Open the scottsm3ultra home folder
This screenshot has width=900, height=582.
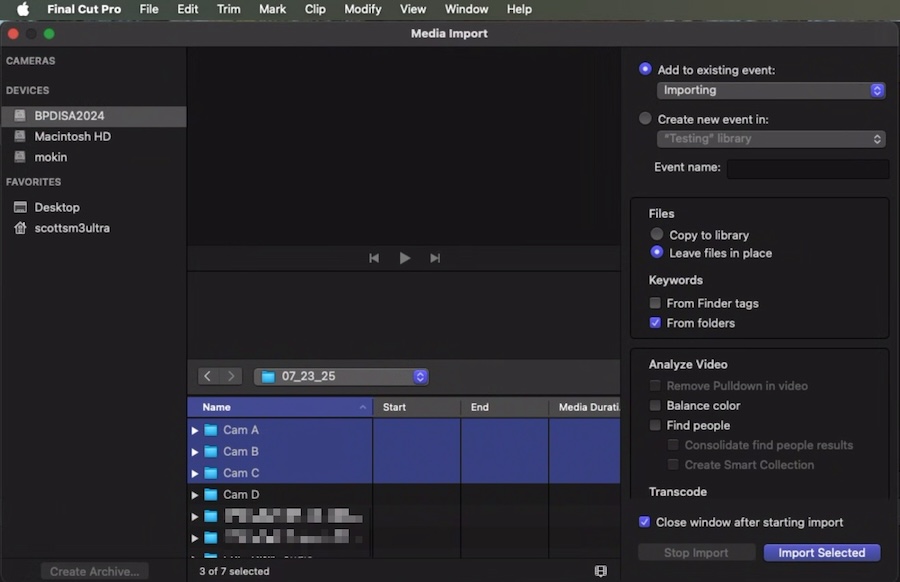(94, 228)
